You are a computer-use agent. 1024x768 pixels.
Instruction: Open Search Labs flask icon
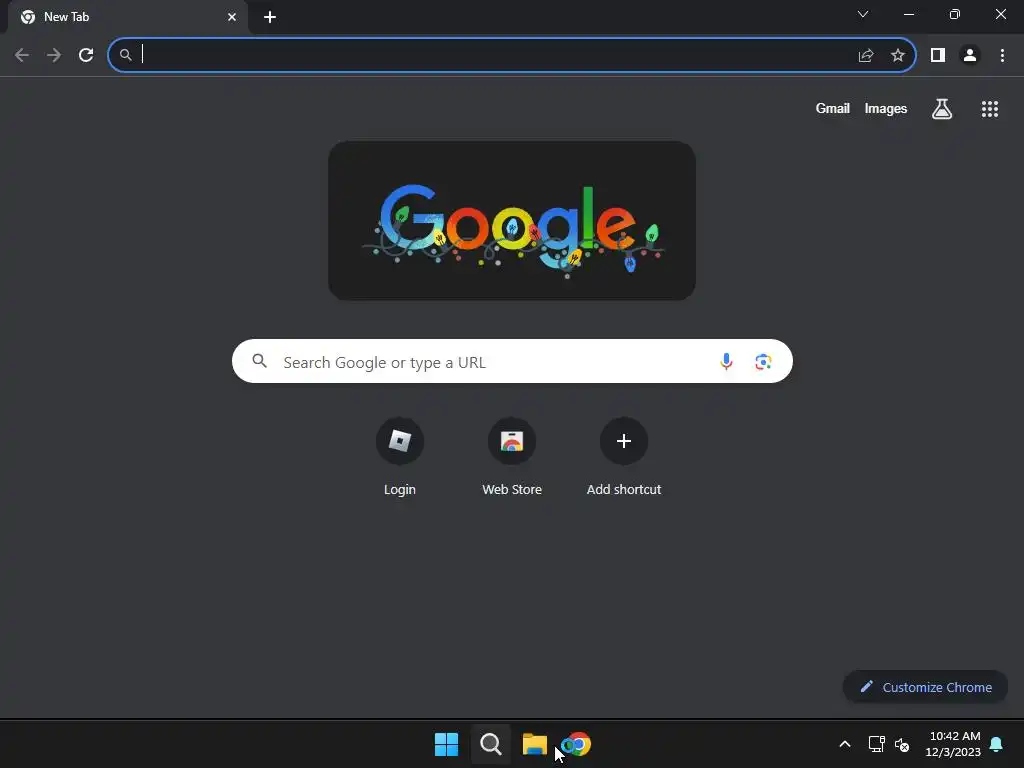pos(942,109)
